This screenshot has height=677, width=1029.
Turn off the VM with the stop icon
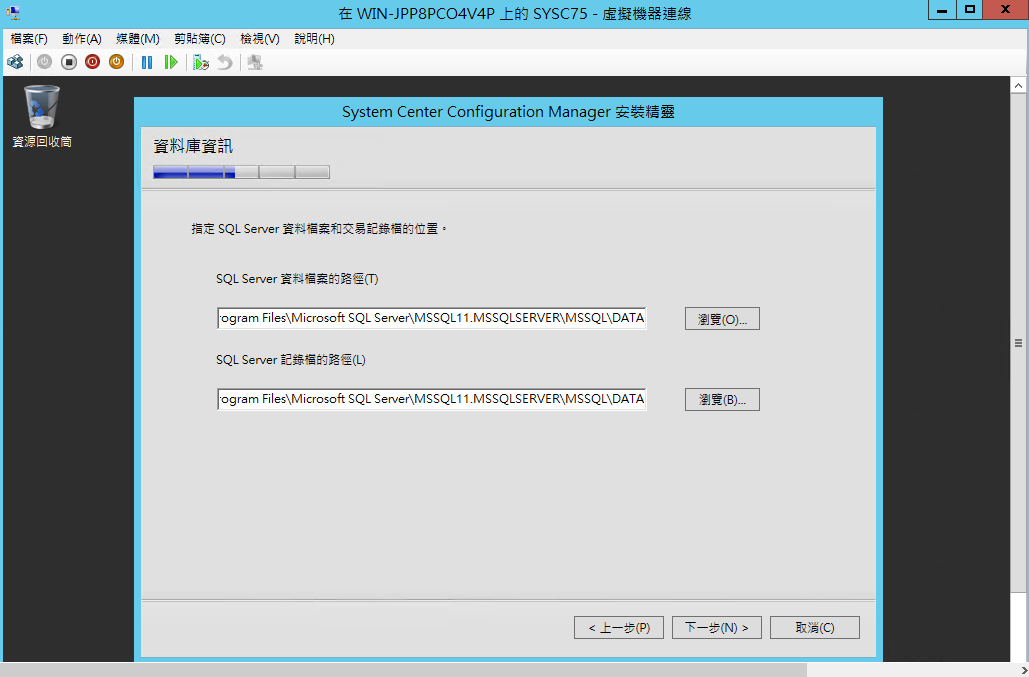[69, 62]
